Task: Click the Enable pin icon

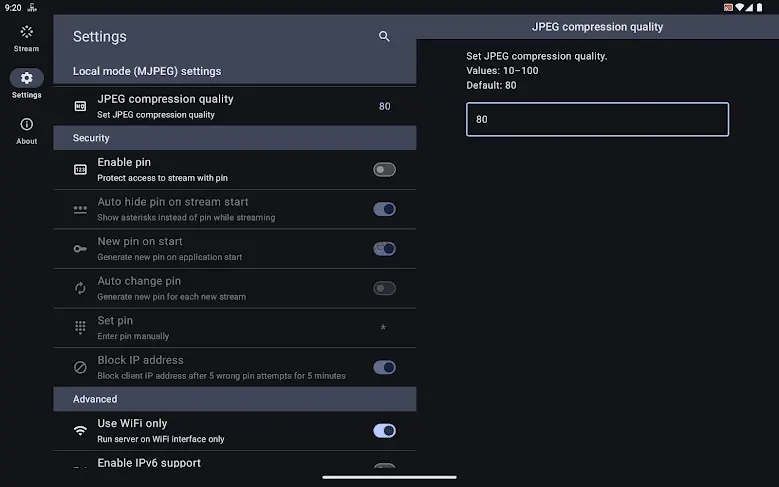Action: 80,170
